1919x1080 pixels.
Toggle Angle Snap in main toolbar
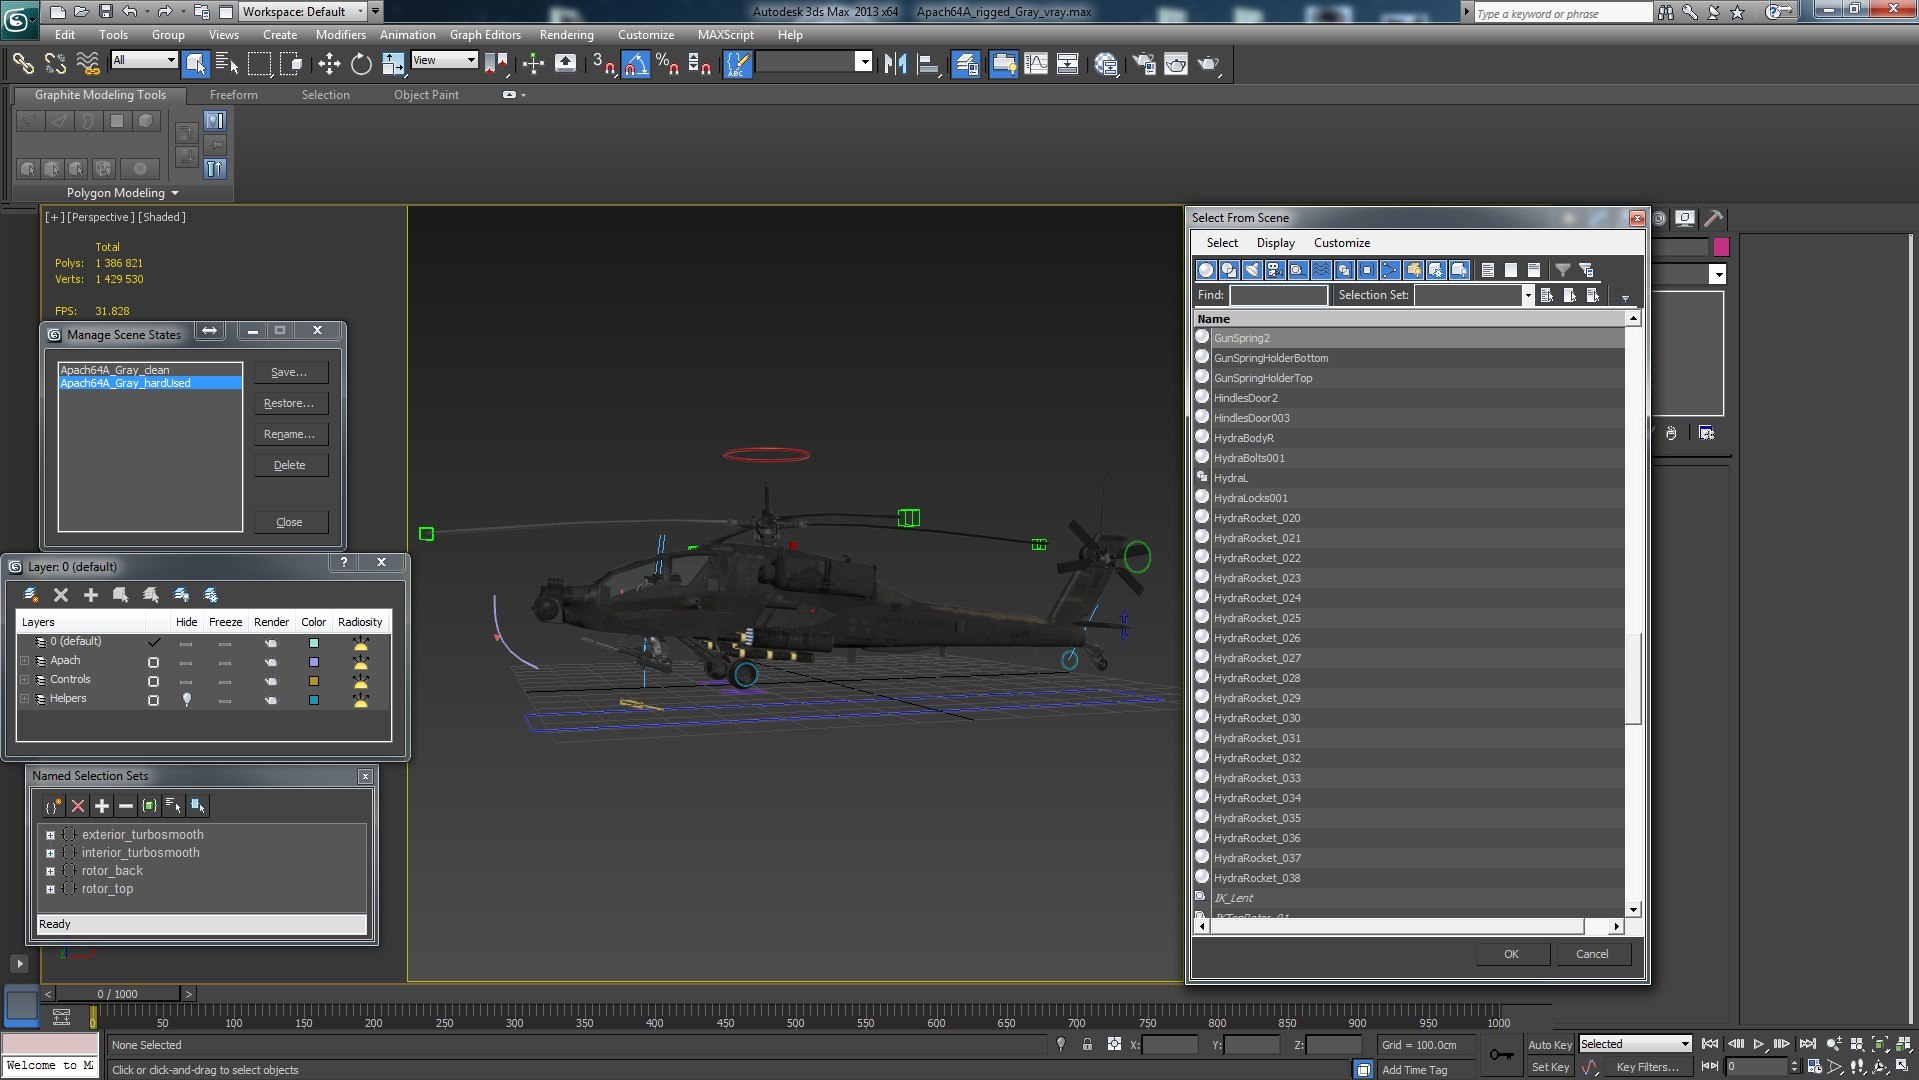636,64
